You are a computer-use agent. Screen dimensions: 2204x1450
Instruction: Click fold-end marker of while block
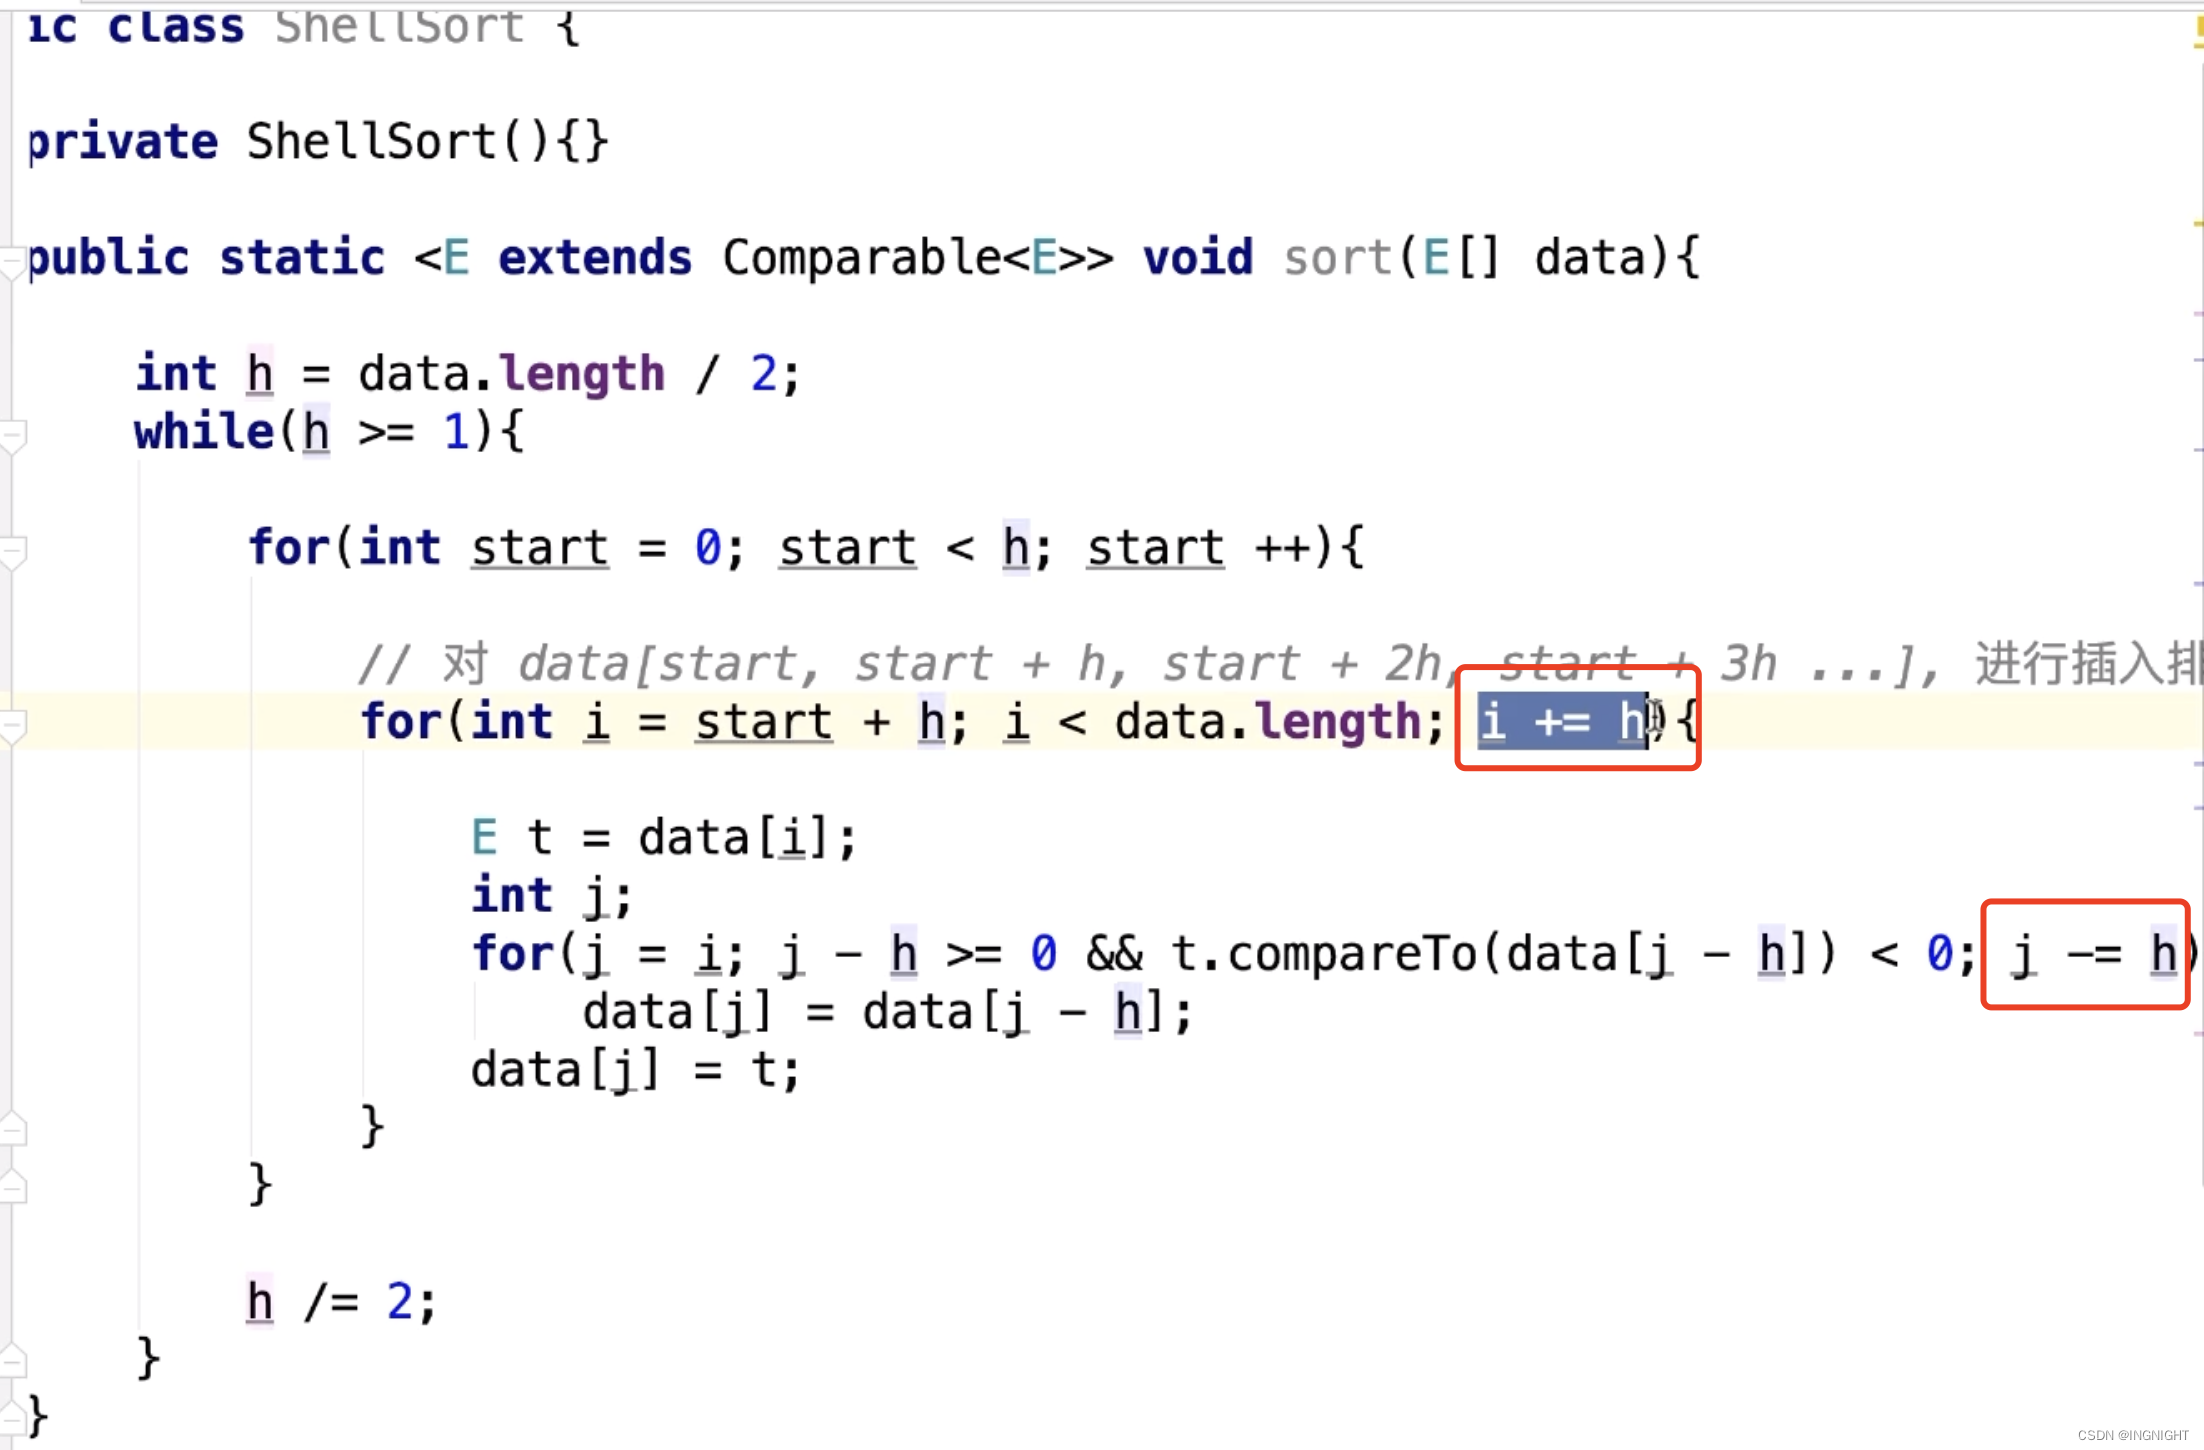[x=12, y=1360]
